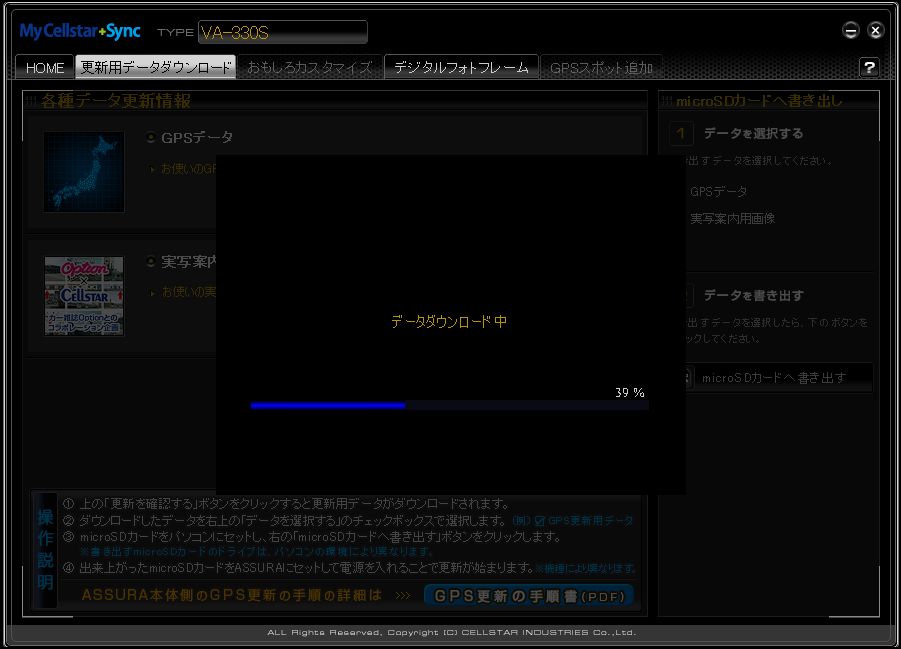Screen dimensions: 901x649
Task: Select the GPSデータ option in right panel
Action: tap(718, 191)
